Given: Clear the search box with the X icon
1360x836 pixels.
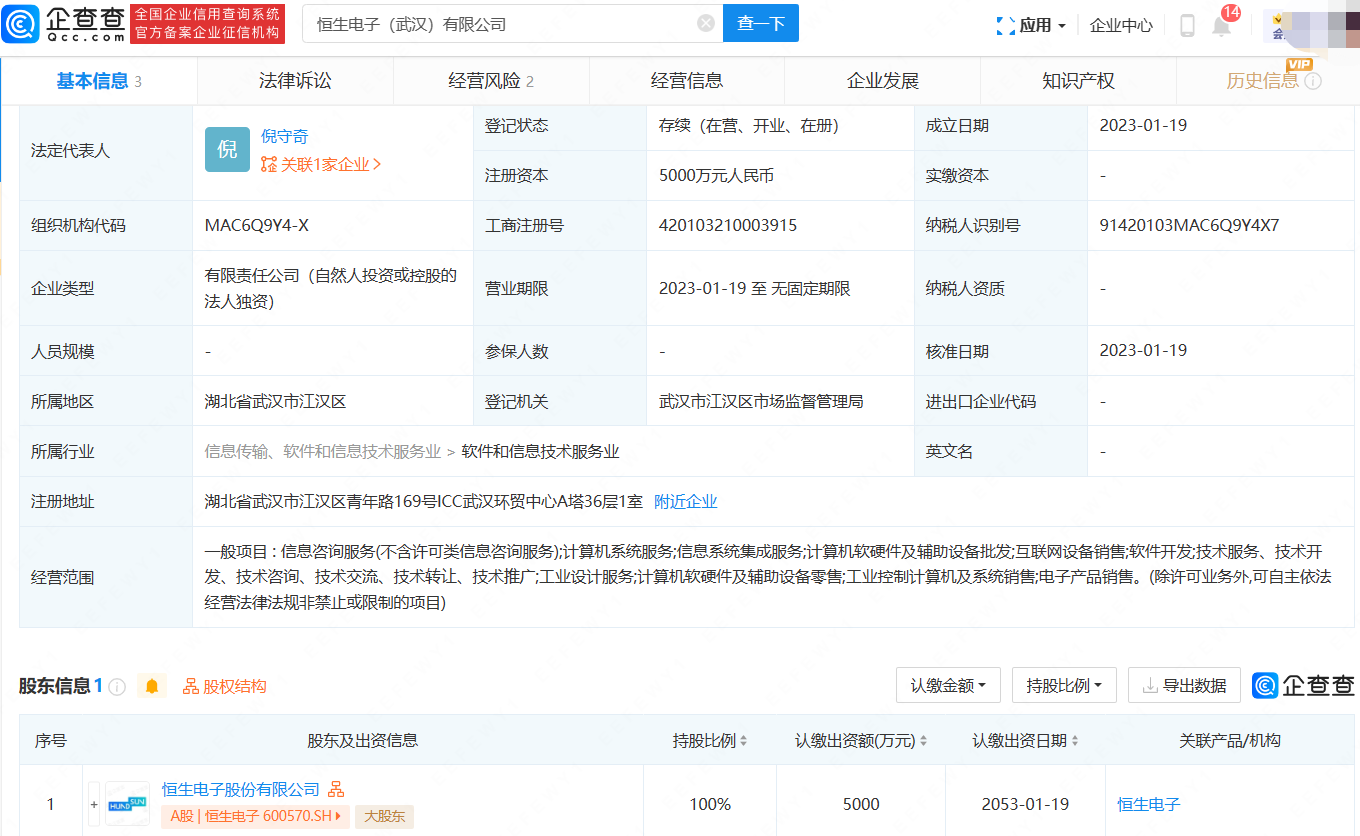Looking at the screenshot, I should coord(705,24).
